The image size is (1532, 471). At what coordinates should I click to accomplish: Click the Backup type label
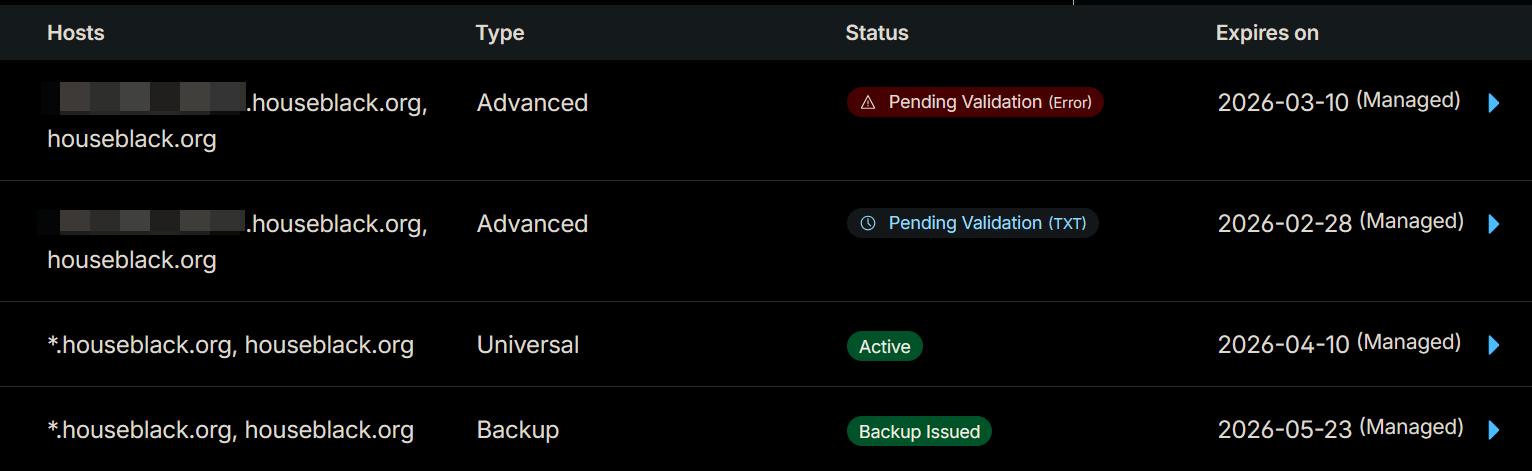518,430
